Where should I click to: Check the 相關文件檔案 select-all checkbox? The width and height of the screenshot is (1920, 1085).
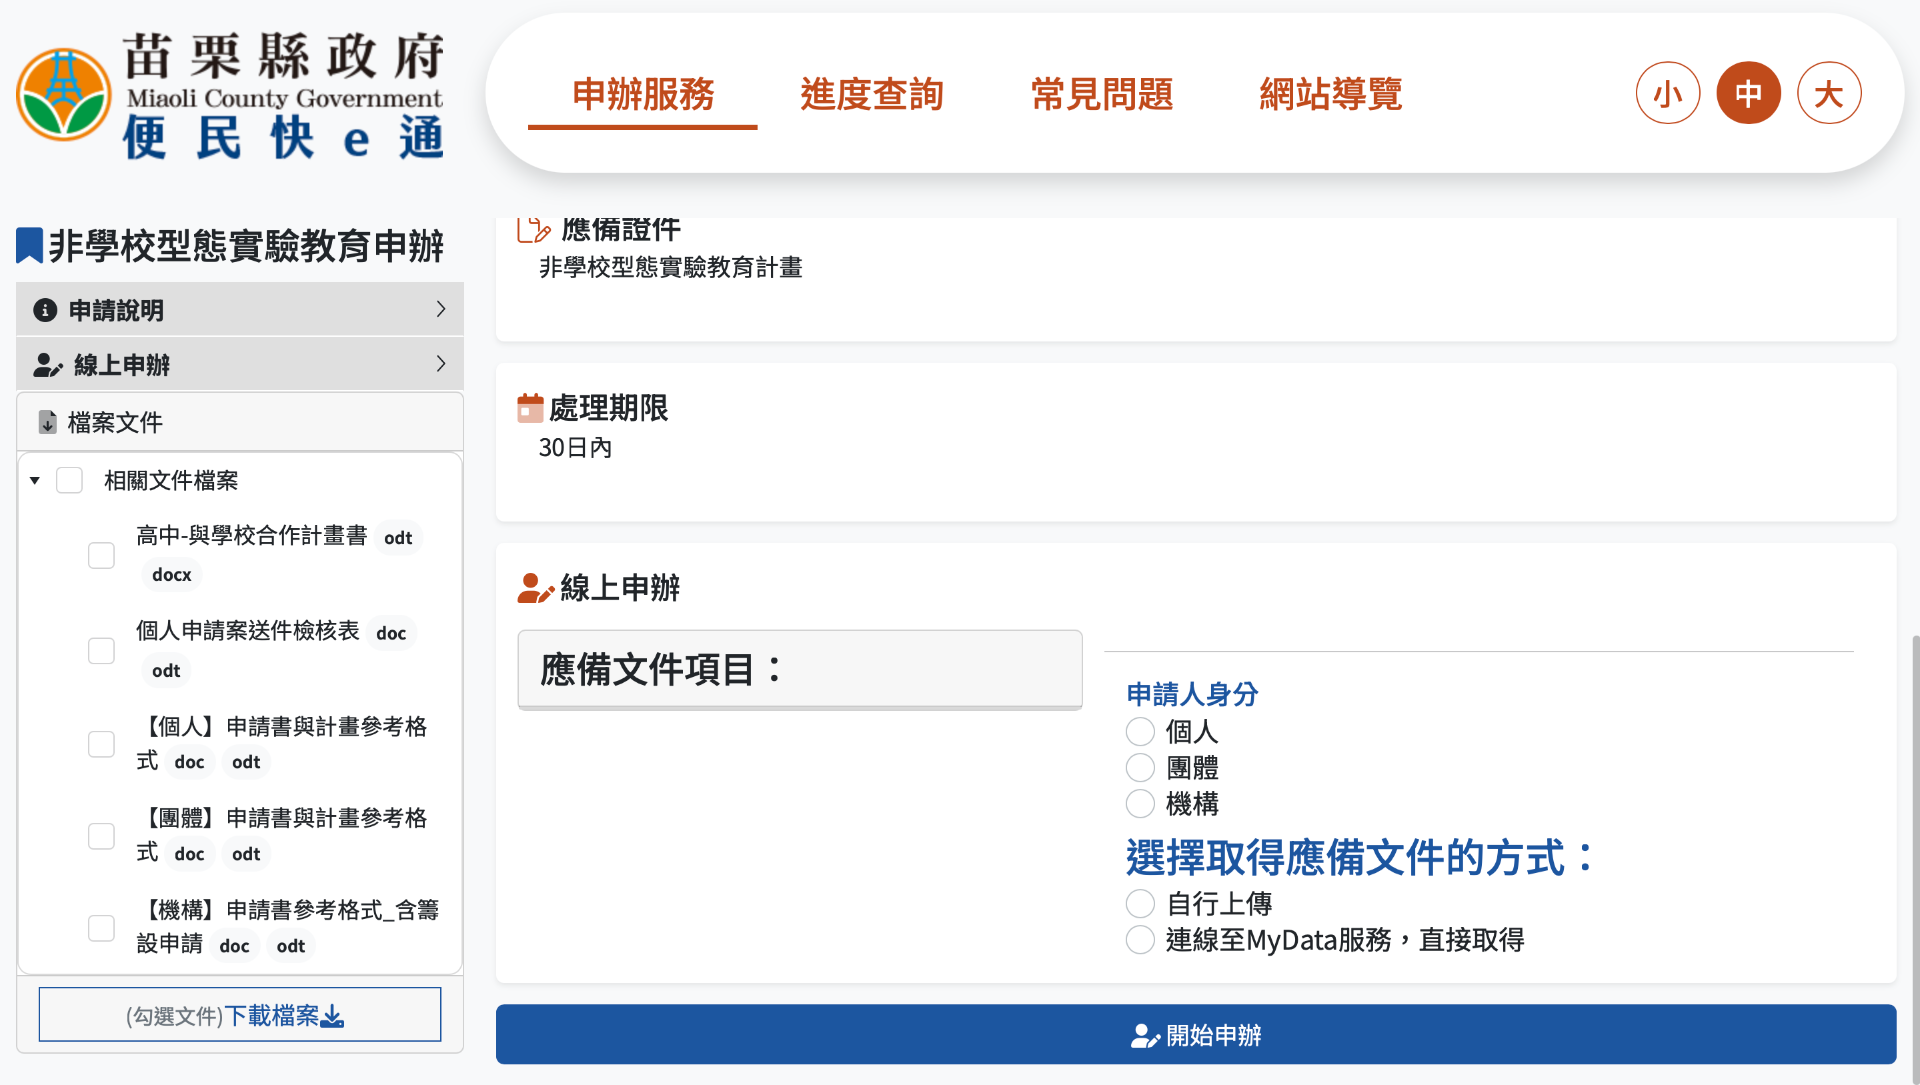(x=69, y=480)
